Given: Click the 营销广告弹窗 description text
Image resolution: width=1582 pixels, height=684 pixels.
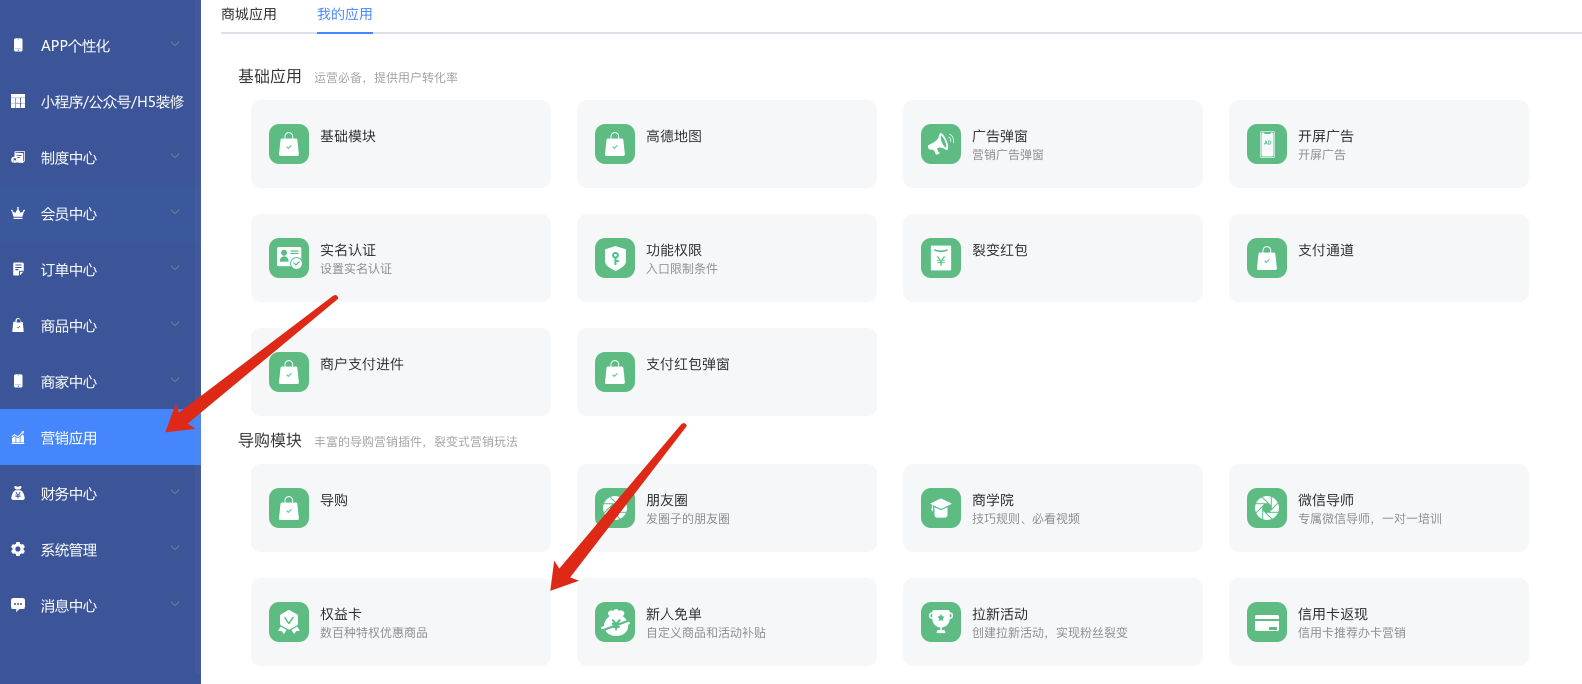Looking at the screenshot, I should pos(1008,155).
